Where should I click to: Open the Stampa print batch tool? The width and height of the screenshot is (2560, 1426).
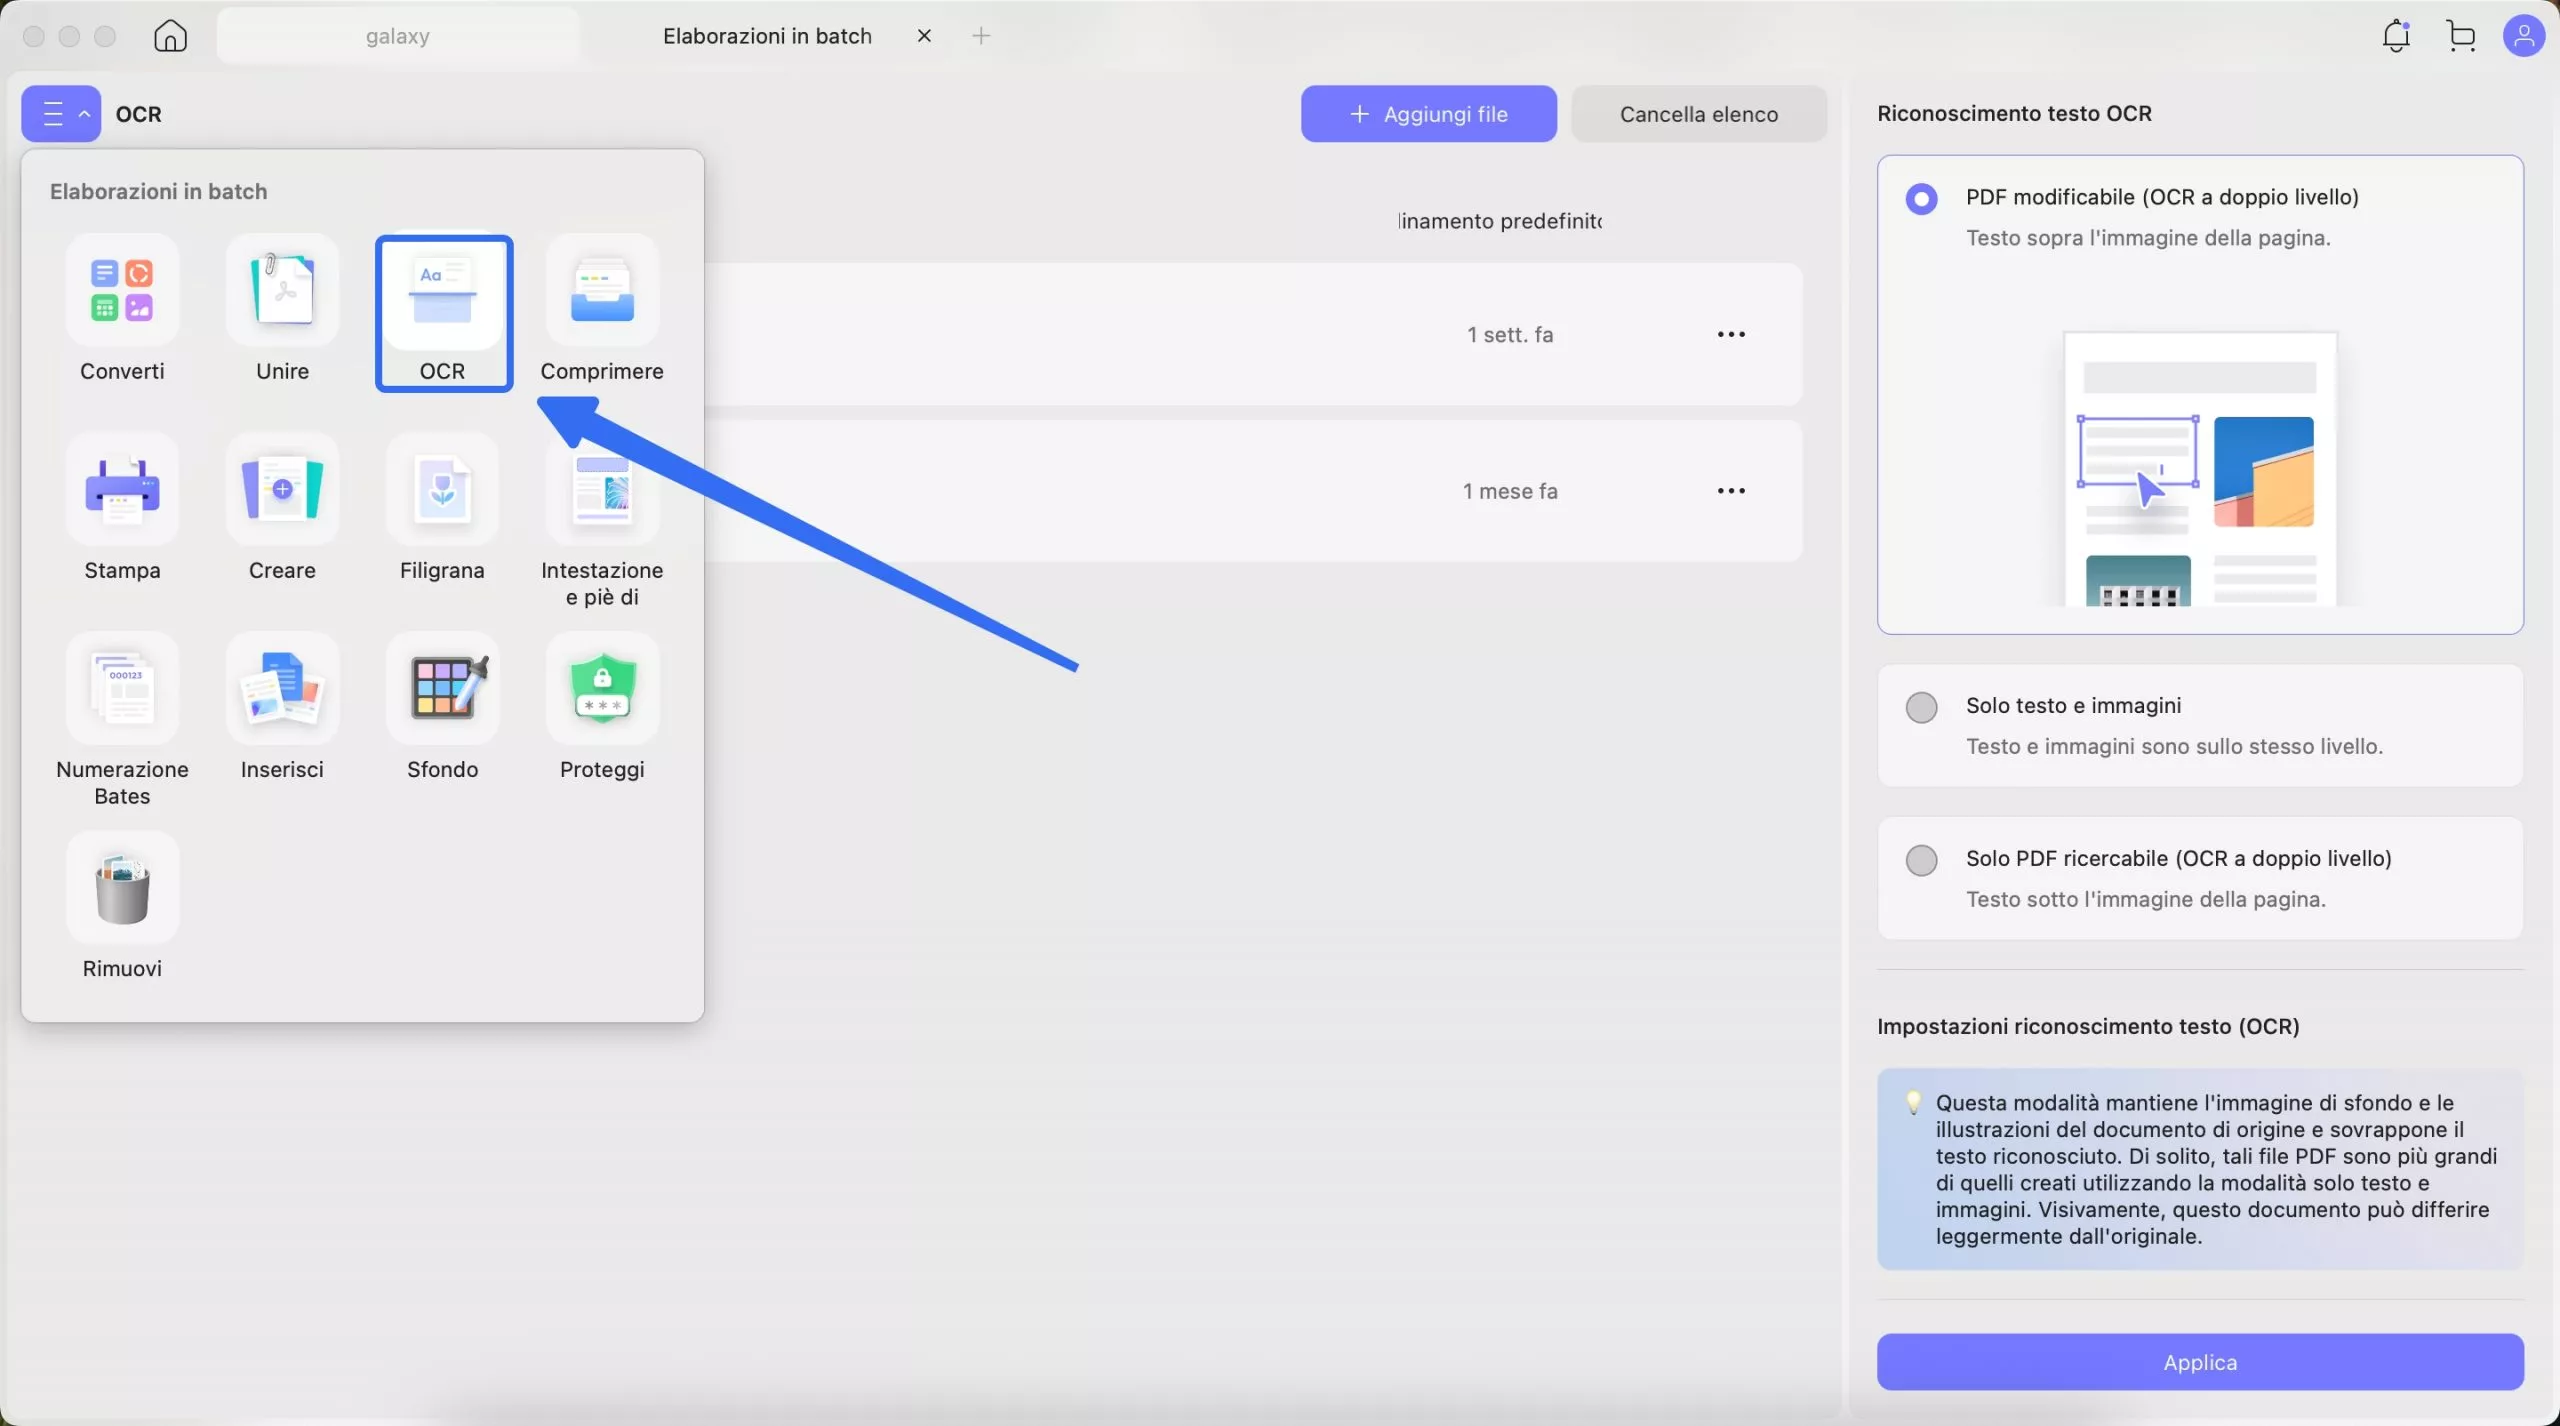(x=122, y=490)
